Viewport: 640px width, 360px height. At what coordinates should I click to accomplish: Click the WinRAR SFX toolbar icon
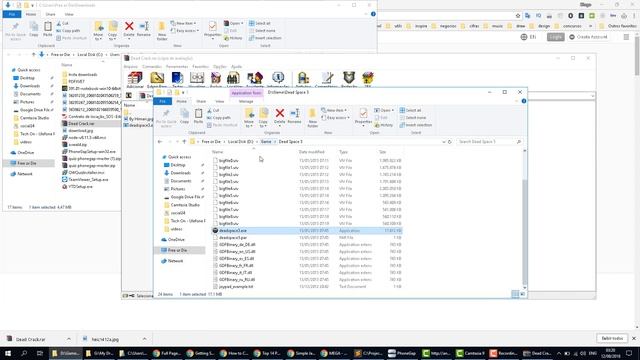tap(367, 79)
